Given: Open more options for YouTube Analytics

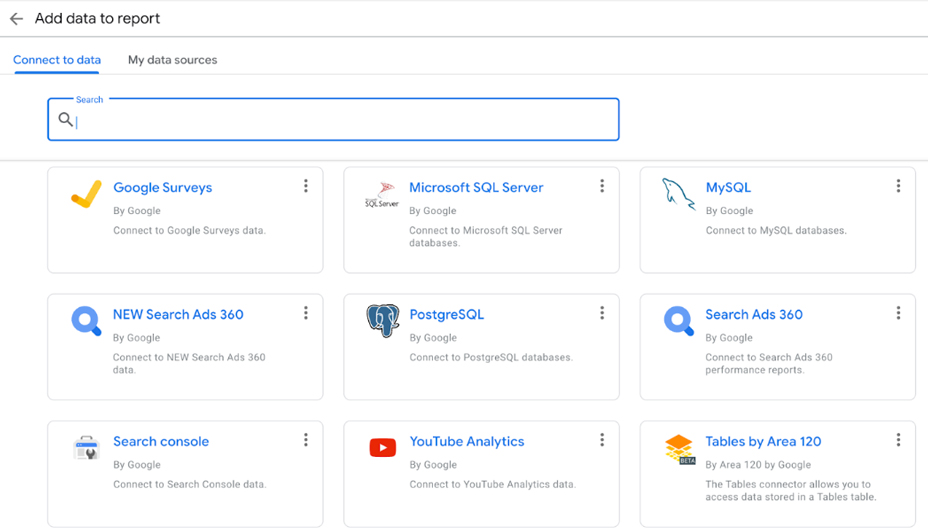Looking at the screenshot, I should tap(602, 439).
